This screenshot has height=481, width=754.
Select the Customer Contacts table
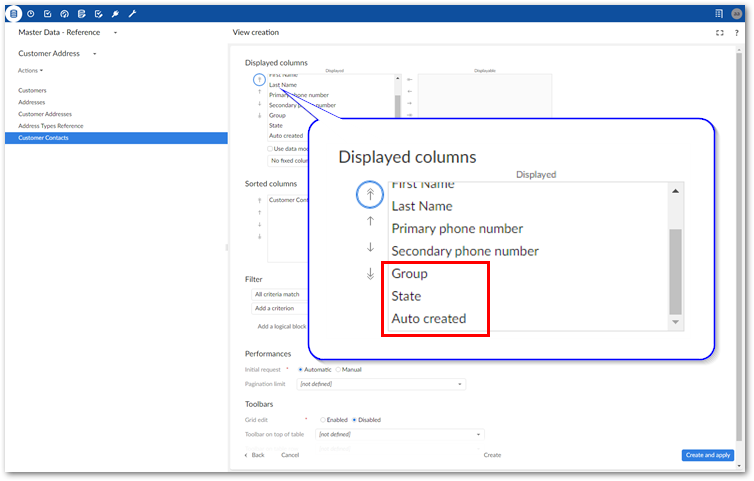coord(116,138)
